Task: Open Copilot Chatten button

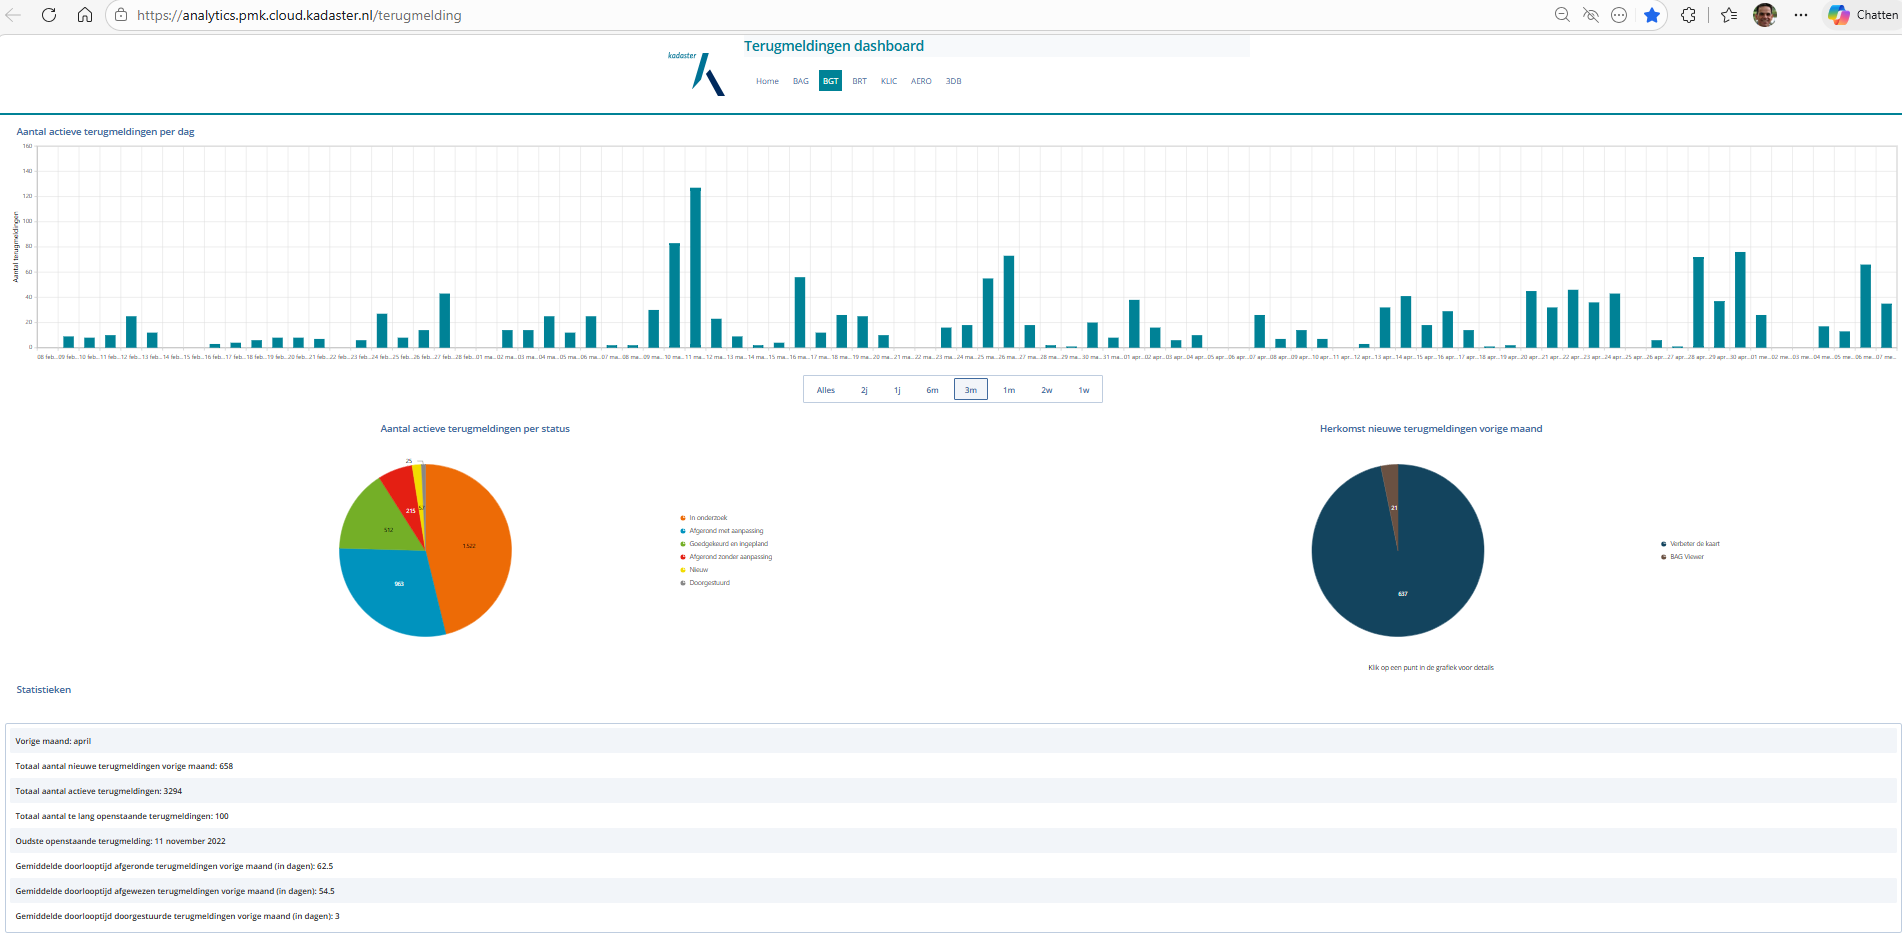Action: (1862, 15)
